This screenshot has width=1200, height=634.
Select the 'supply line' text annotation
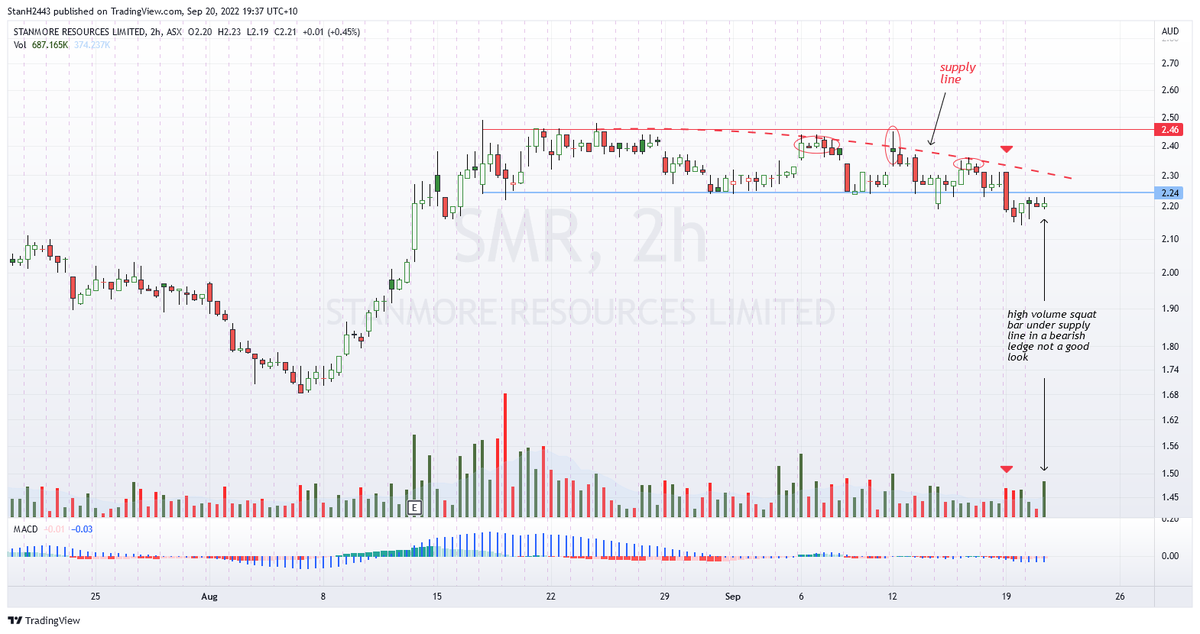pyautogui.click(x=957, y=73)
